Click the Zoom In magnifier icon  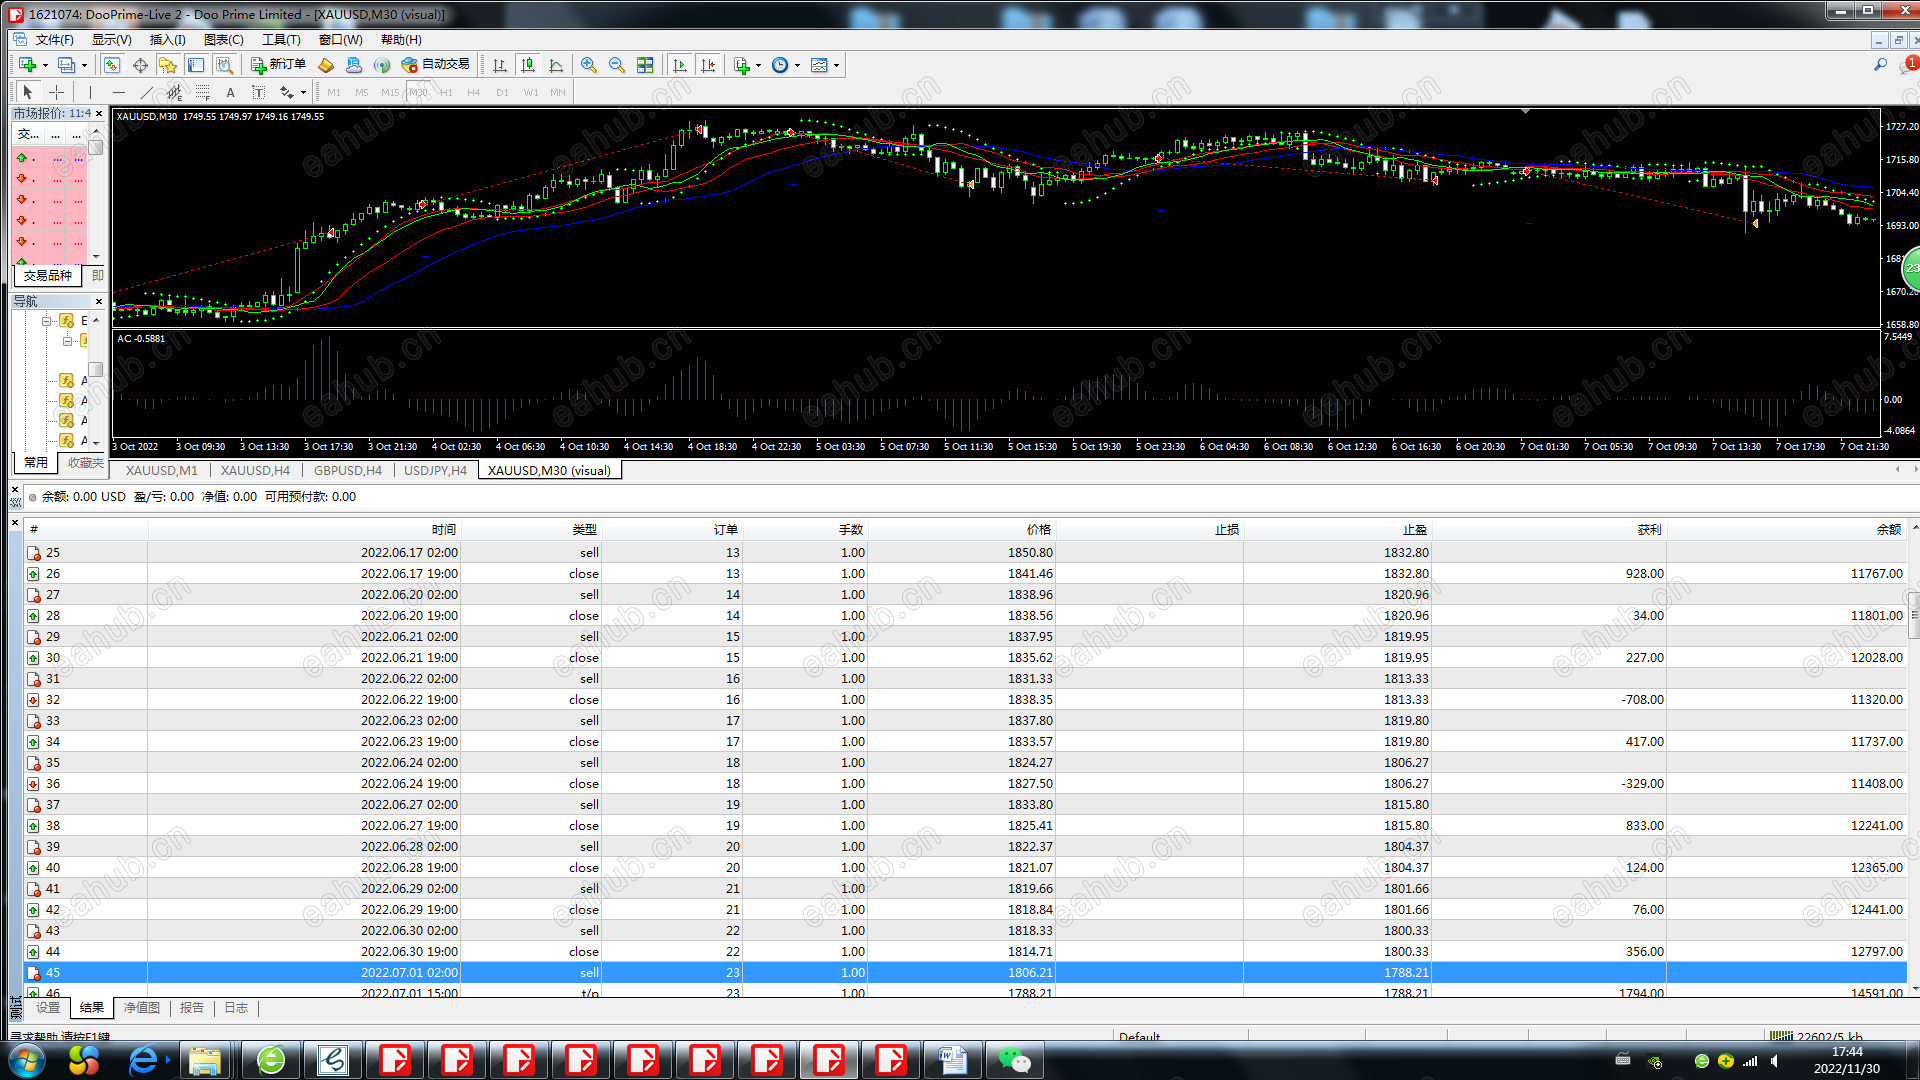(x=589, y=65)
